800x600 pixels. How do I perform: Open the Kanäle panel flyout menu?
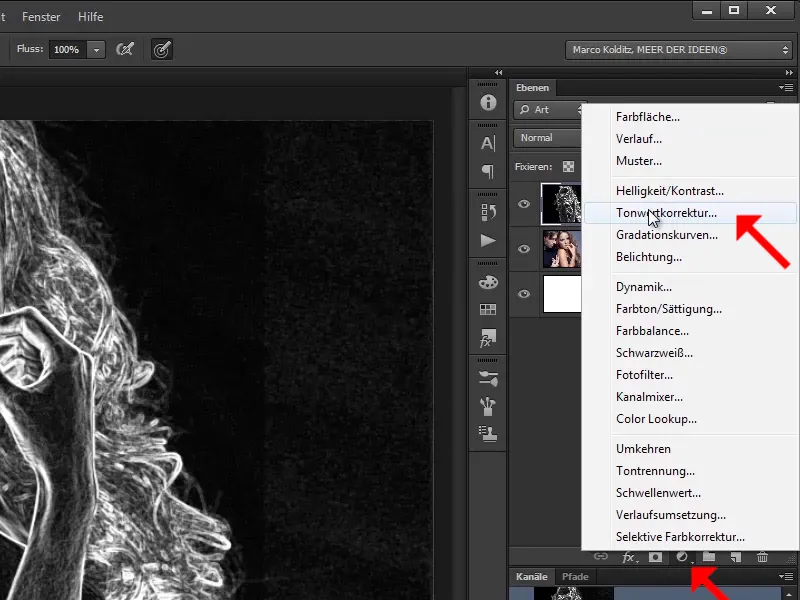(x=786, y=577)
